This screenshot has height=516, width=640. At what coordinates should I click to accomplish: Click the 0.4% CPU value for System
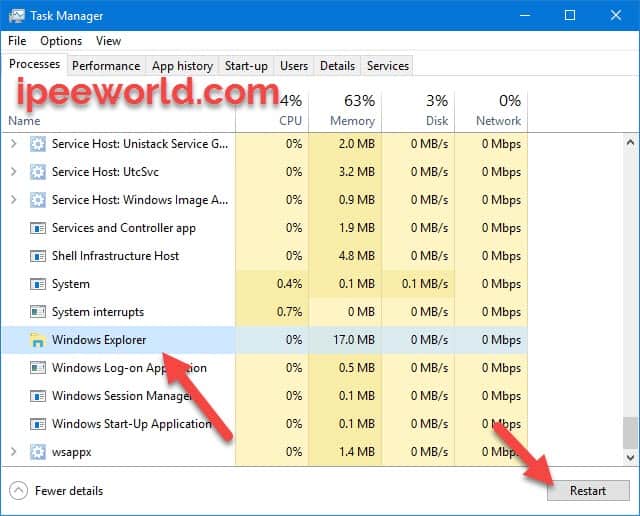tap(289, 284)
